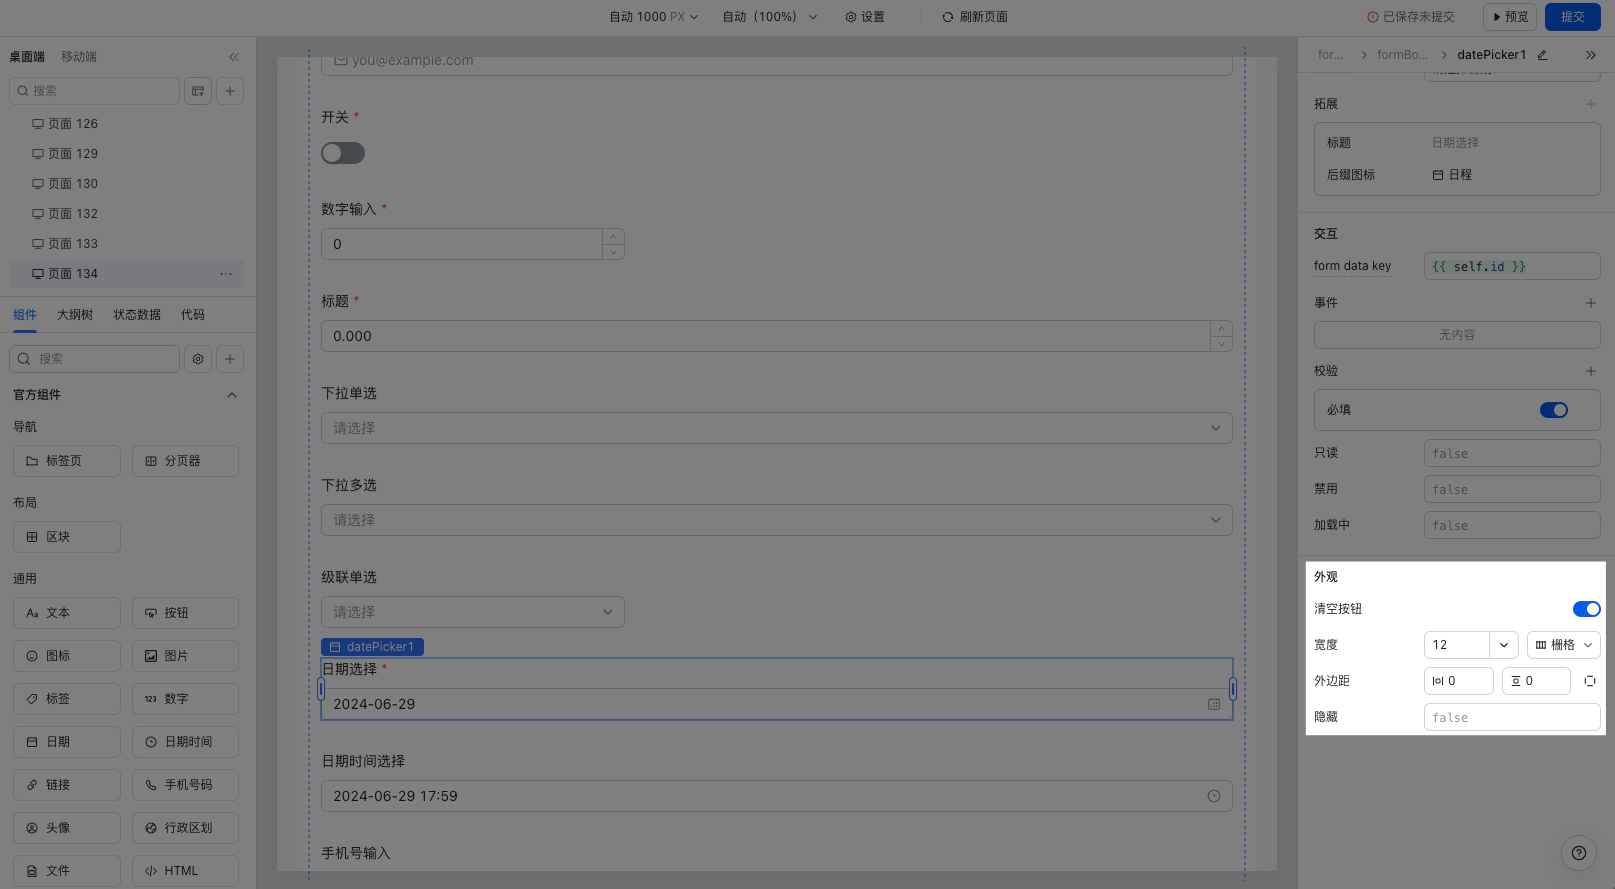Open the clock icon in 日期时间选择 field
The image size is (1615, 889).
1214,796
